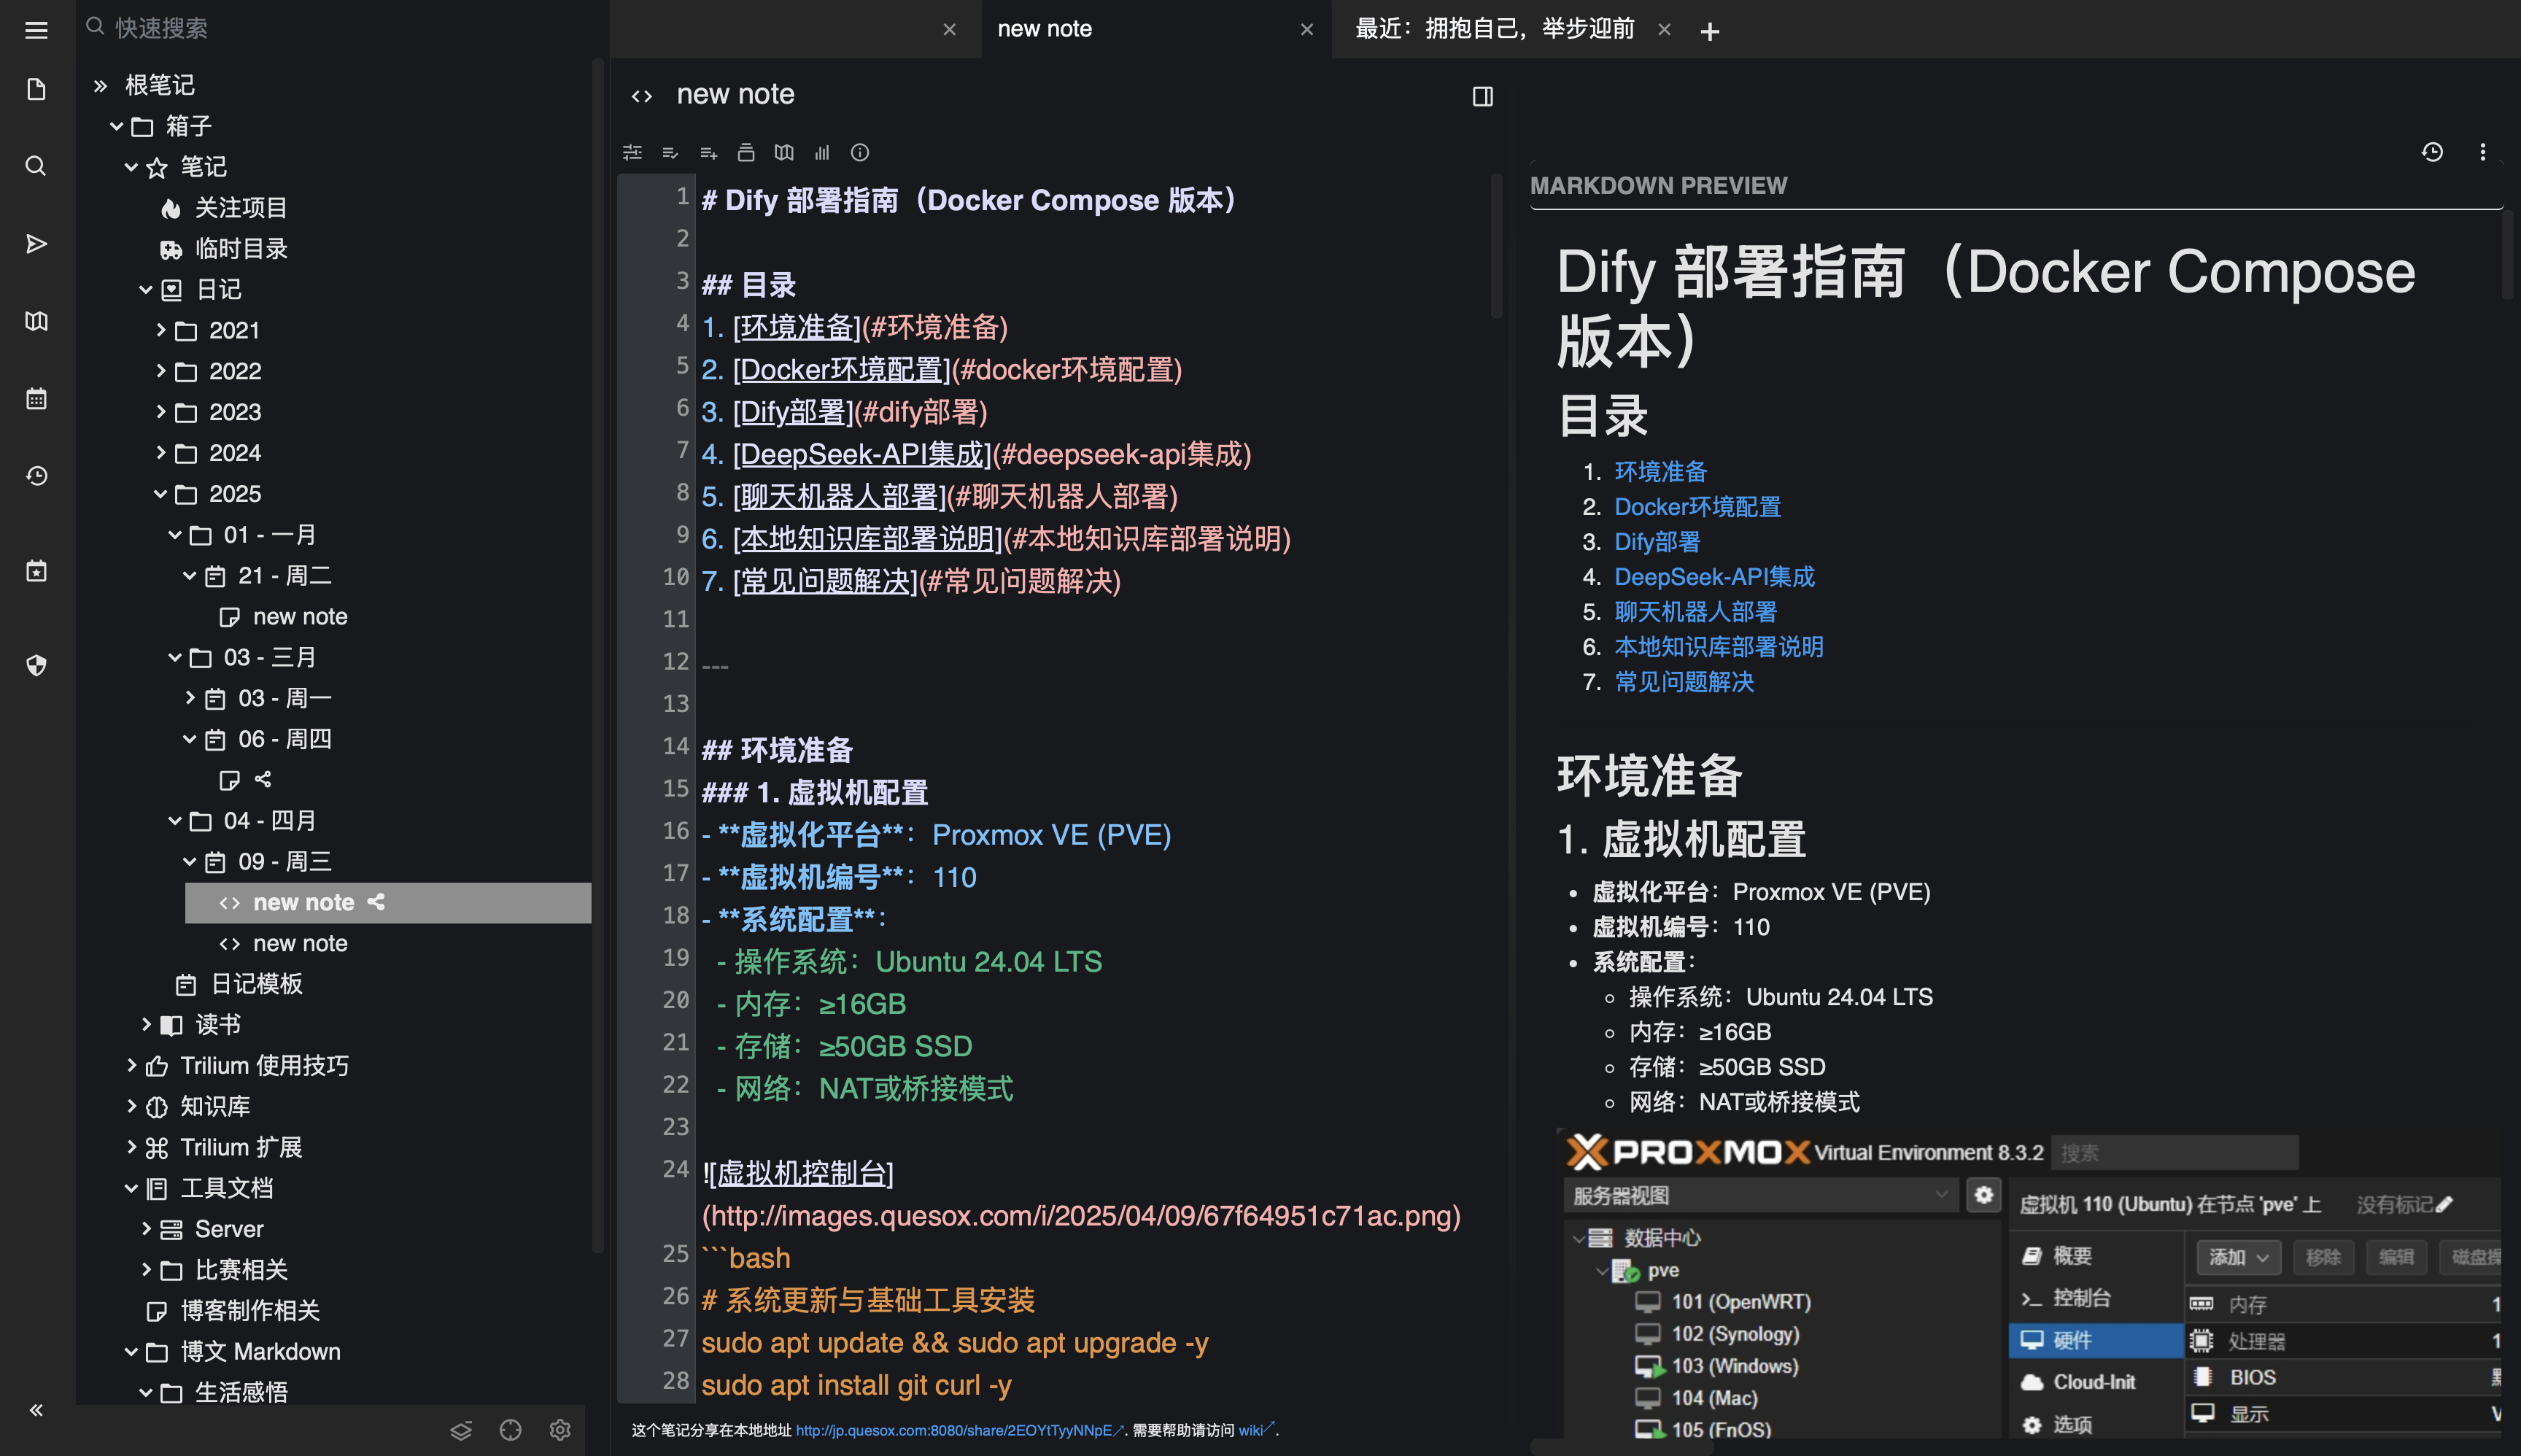
Task: Expand the 03 - 周一 day note
Action: [x=190, y=698]
